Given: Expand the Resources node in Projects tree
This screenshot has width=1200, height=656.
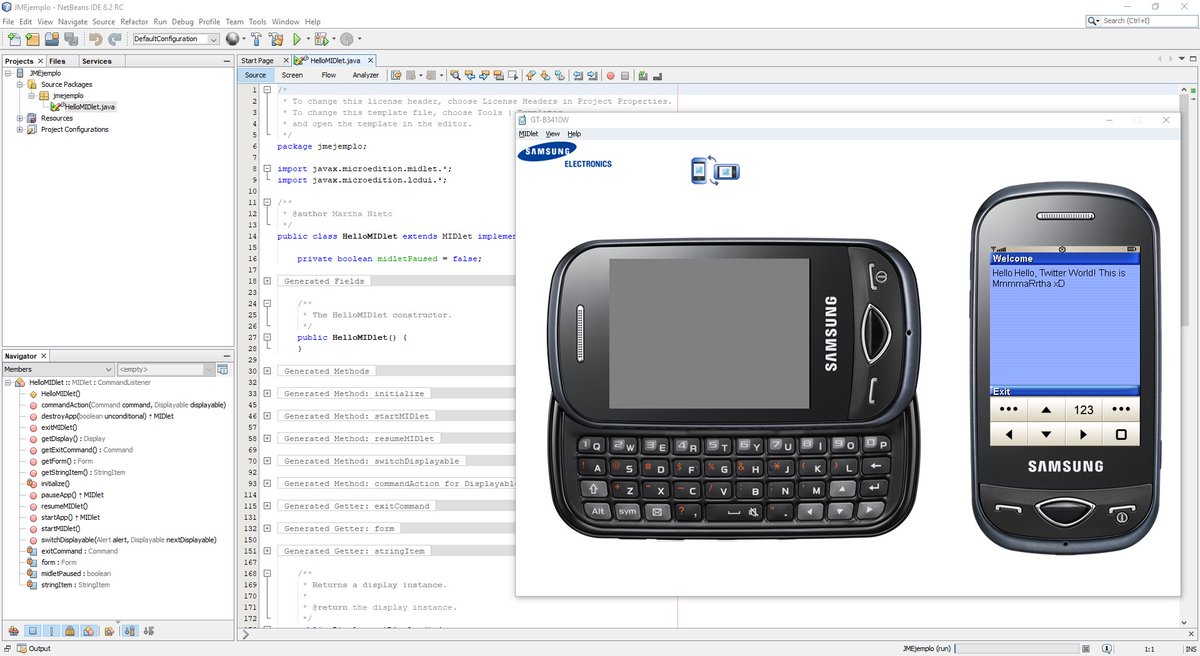Looking at the screenshot, I should click(x=19, y=118).
